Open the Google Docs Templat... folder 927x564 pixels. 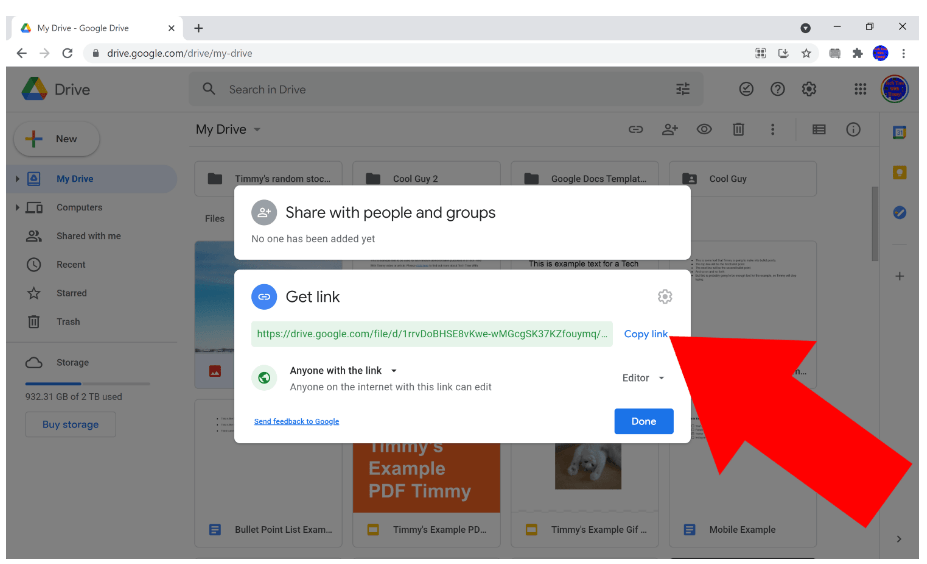click(585, 179)
